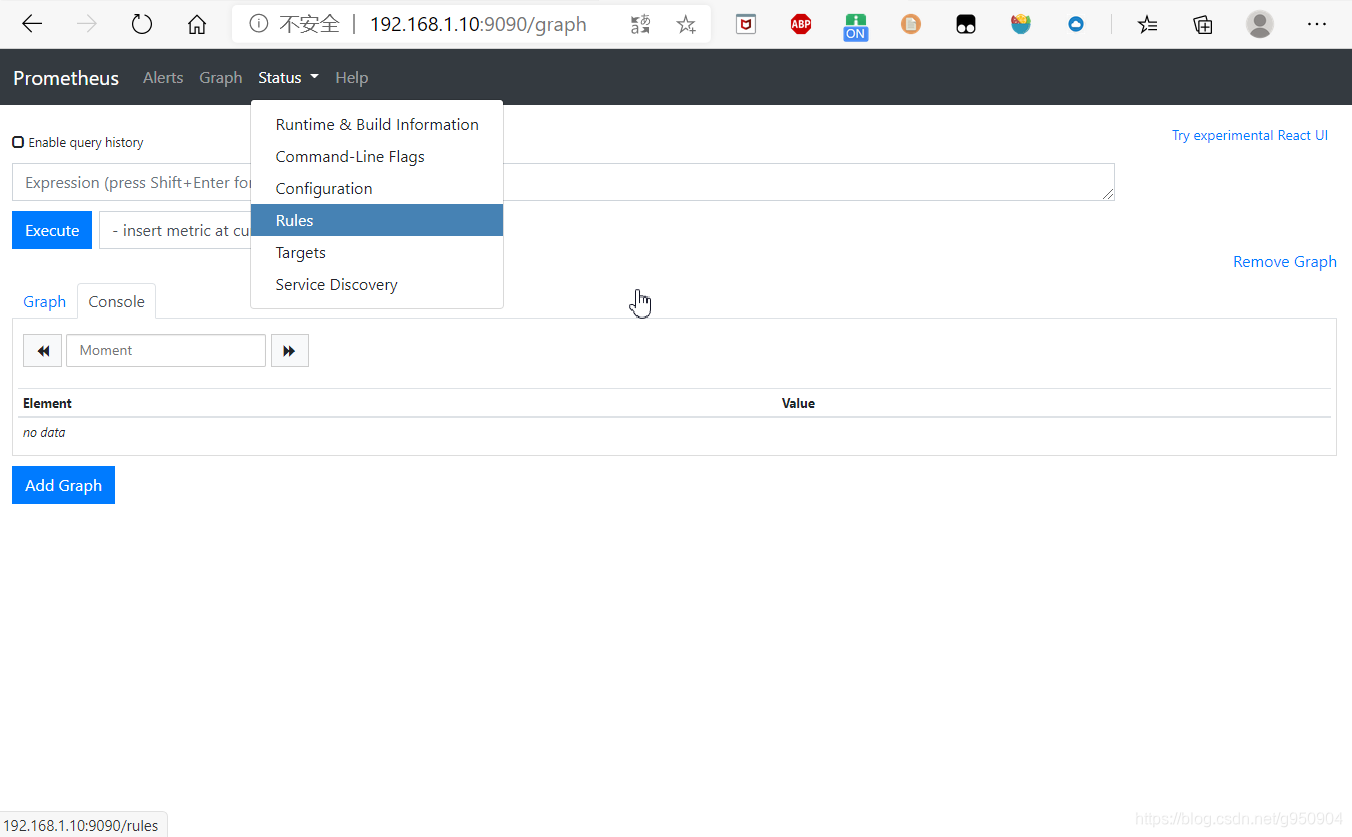Enable query history checkbox
The width and height of the screenshot is (1352, 837).
click(x=18, y=142)
